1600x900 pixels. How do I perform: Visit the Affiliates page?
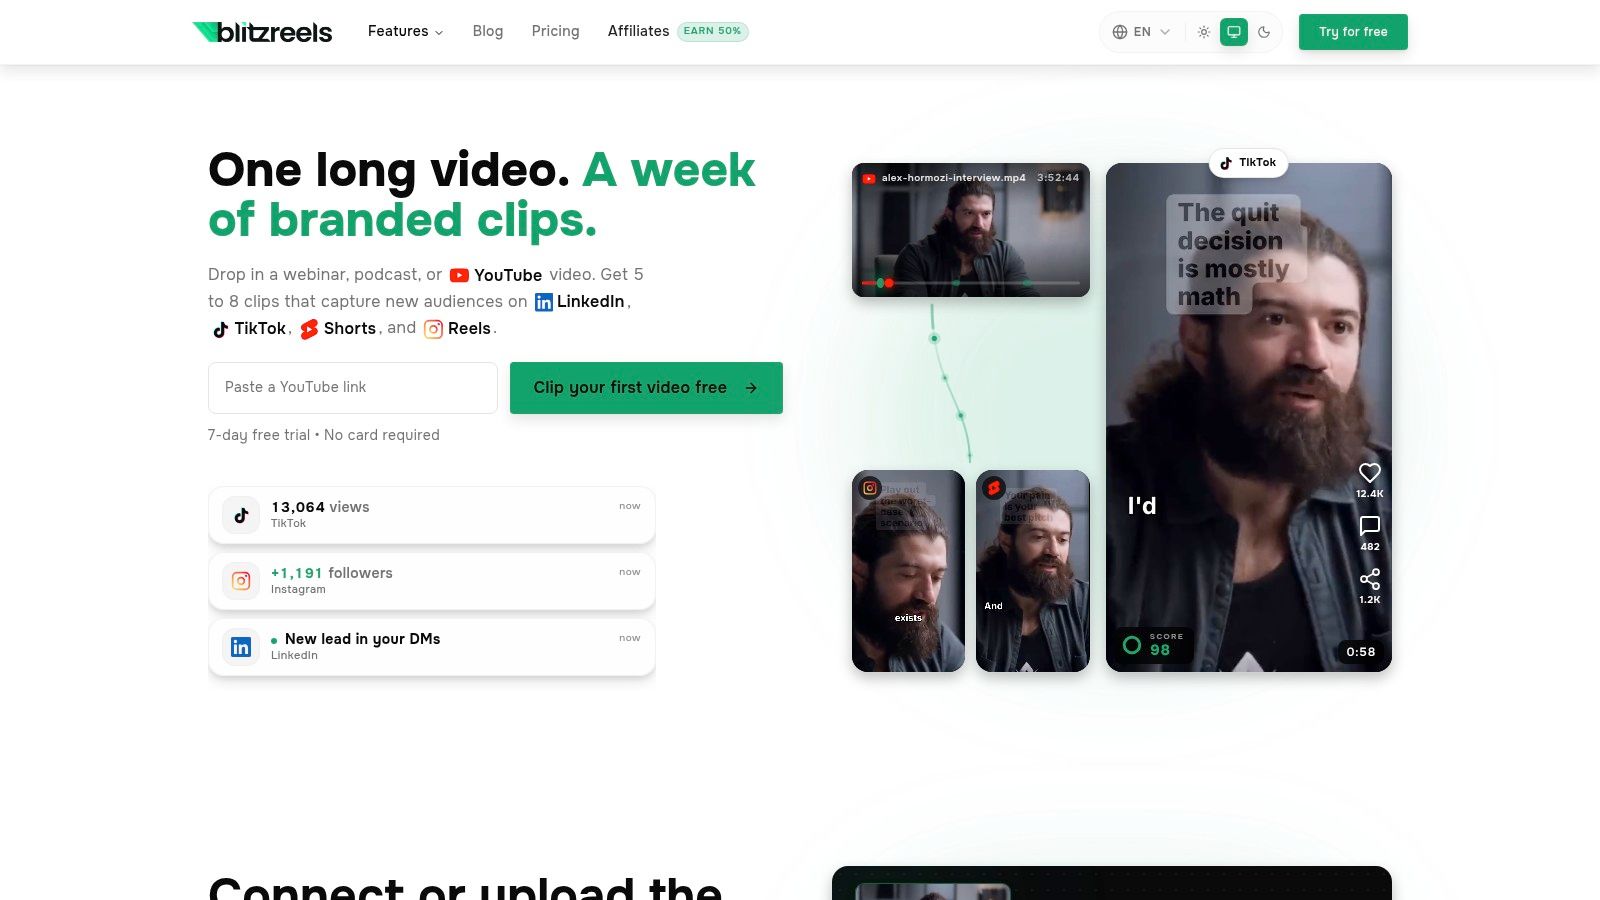coord(638,31)
